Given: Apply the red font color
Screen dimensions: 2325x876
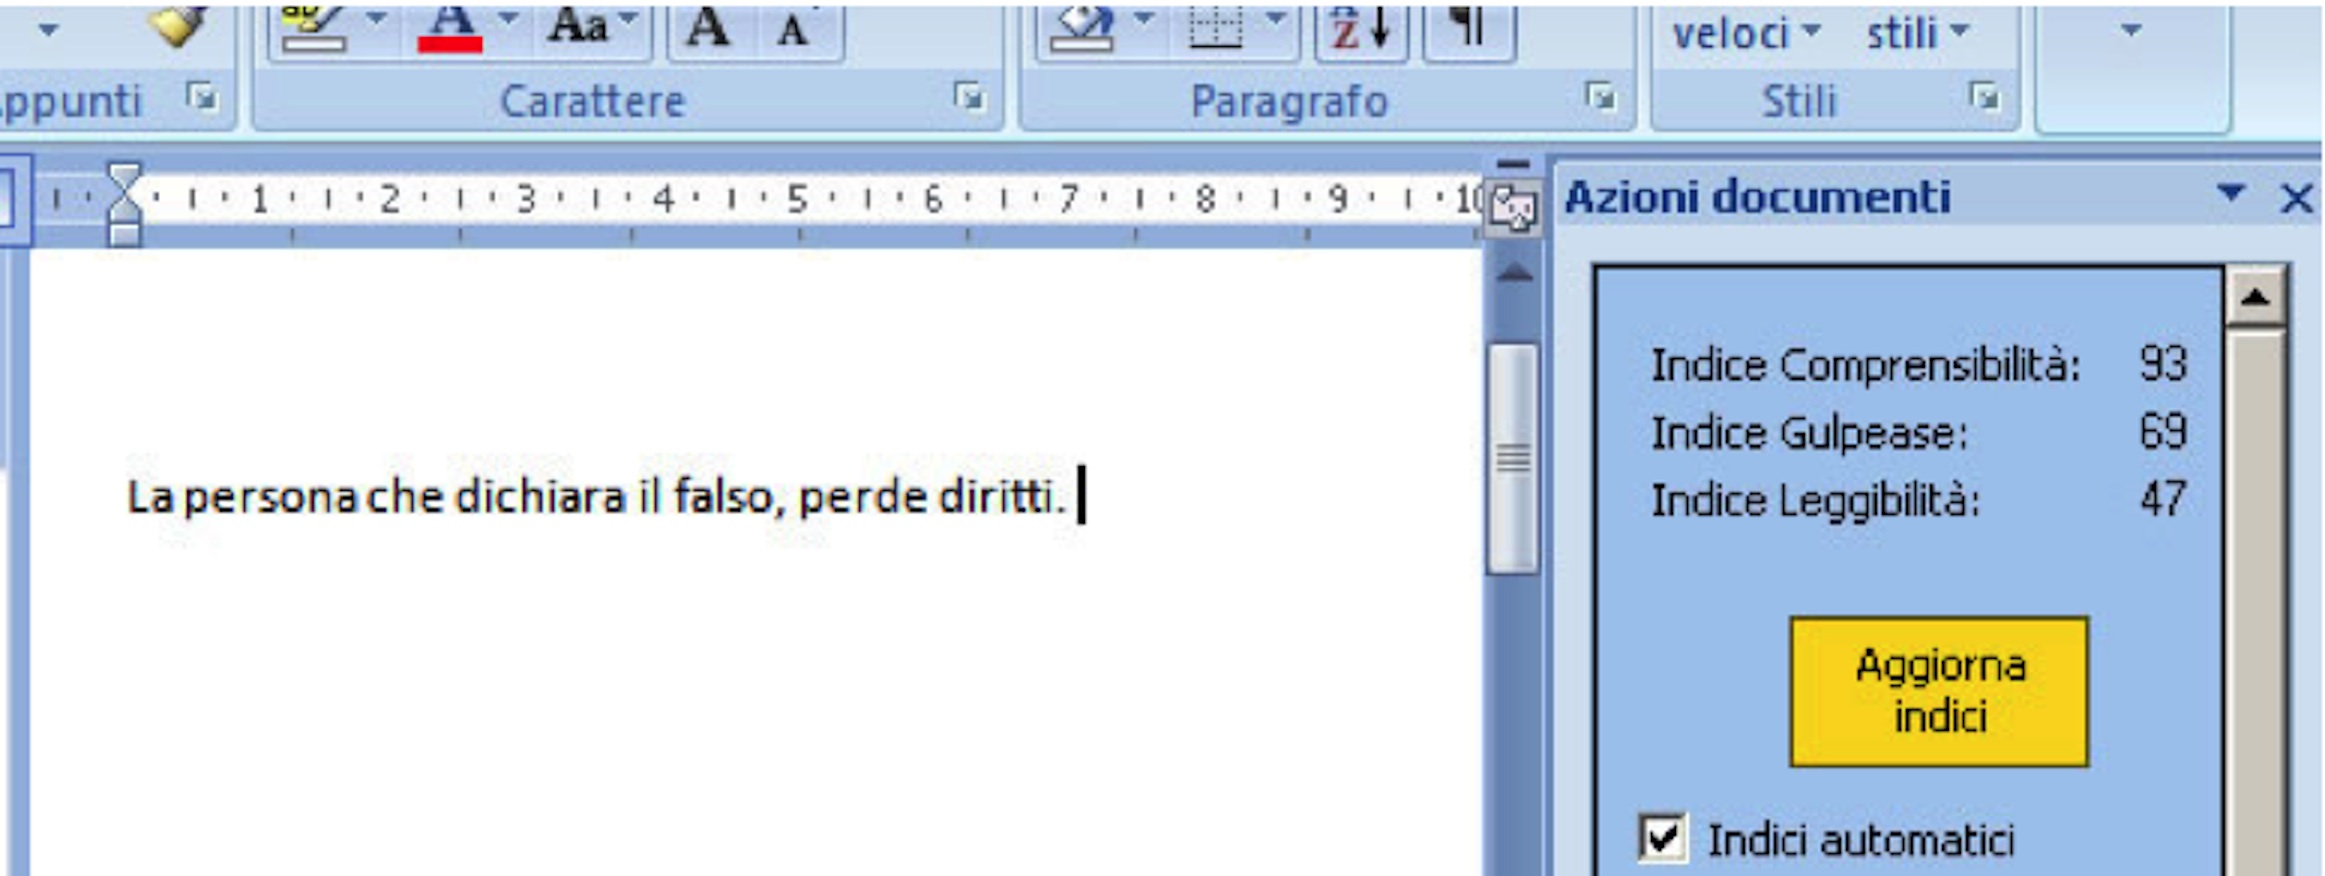Looking at the screenshot, I should (449, 28).
